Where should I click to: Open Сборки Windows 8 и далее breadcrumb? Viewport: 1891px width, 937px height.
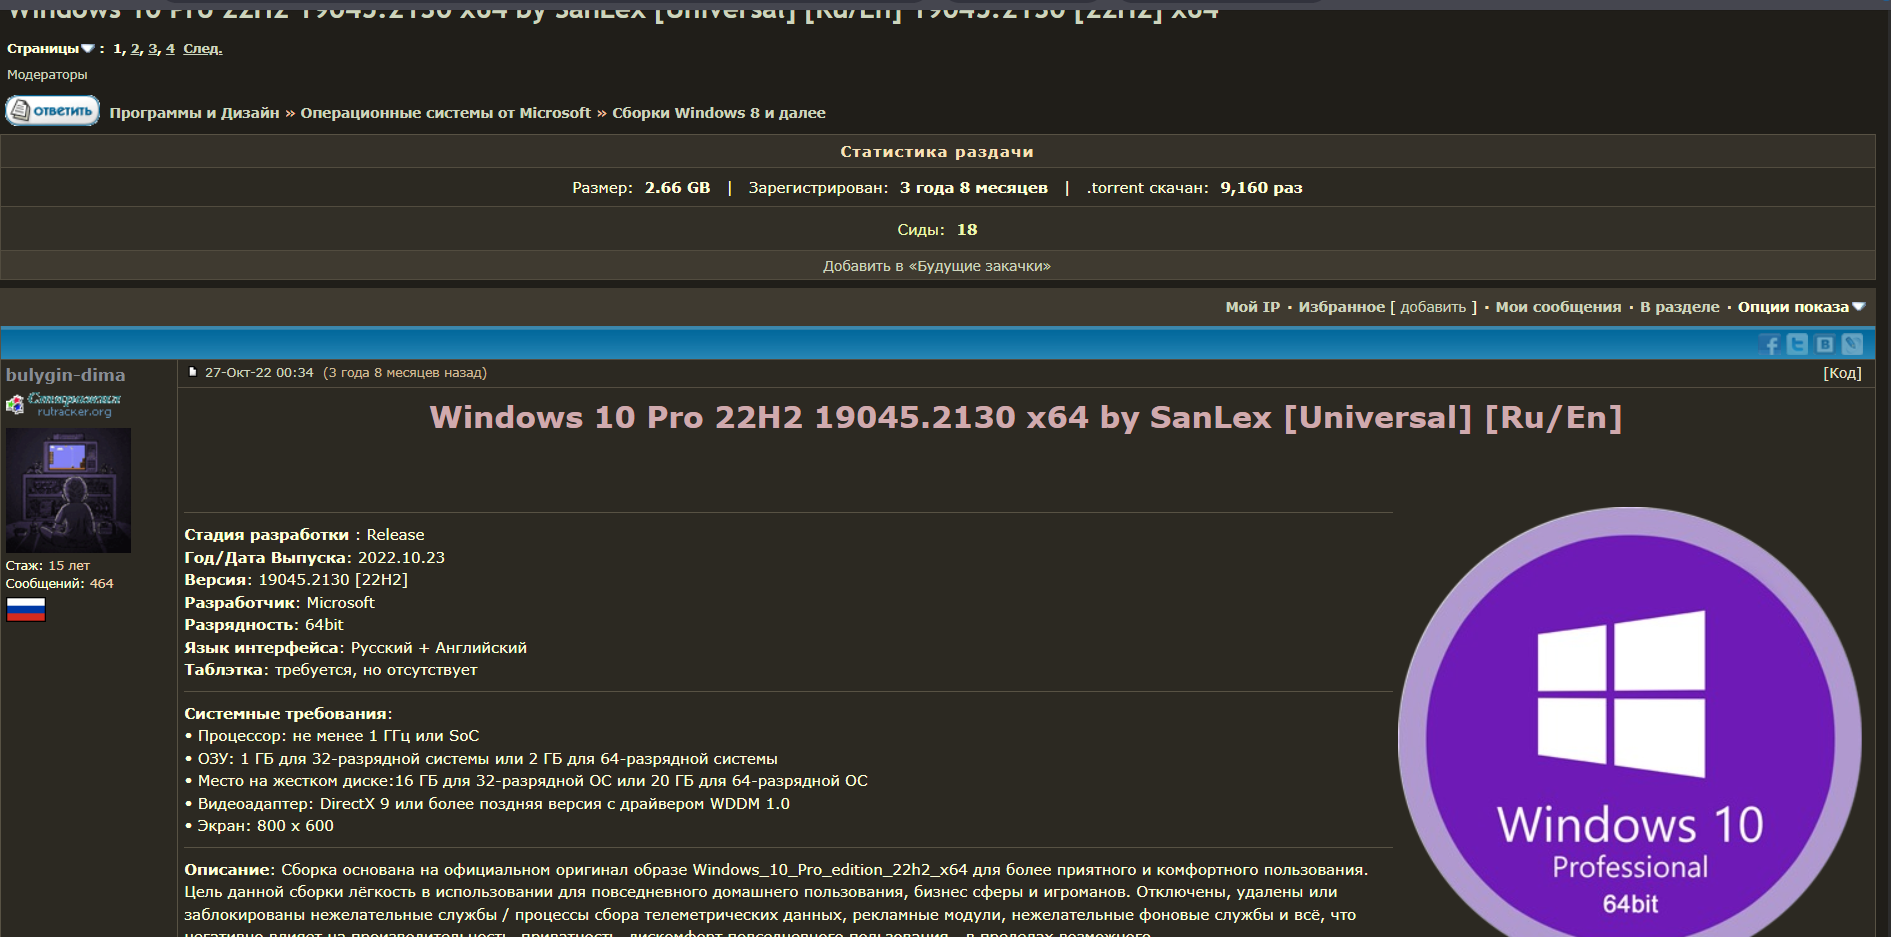719,113
